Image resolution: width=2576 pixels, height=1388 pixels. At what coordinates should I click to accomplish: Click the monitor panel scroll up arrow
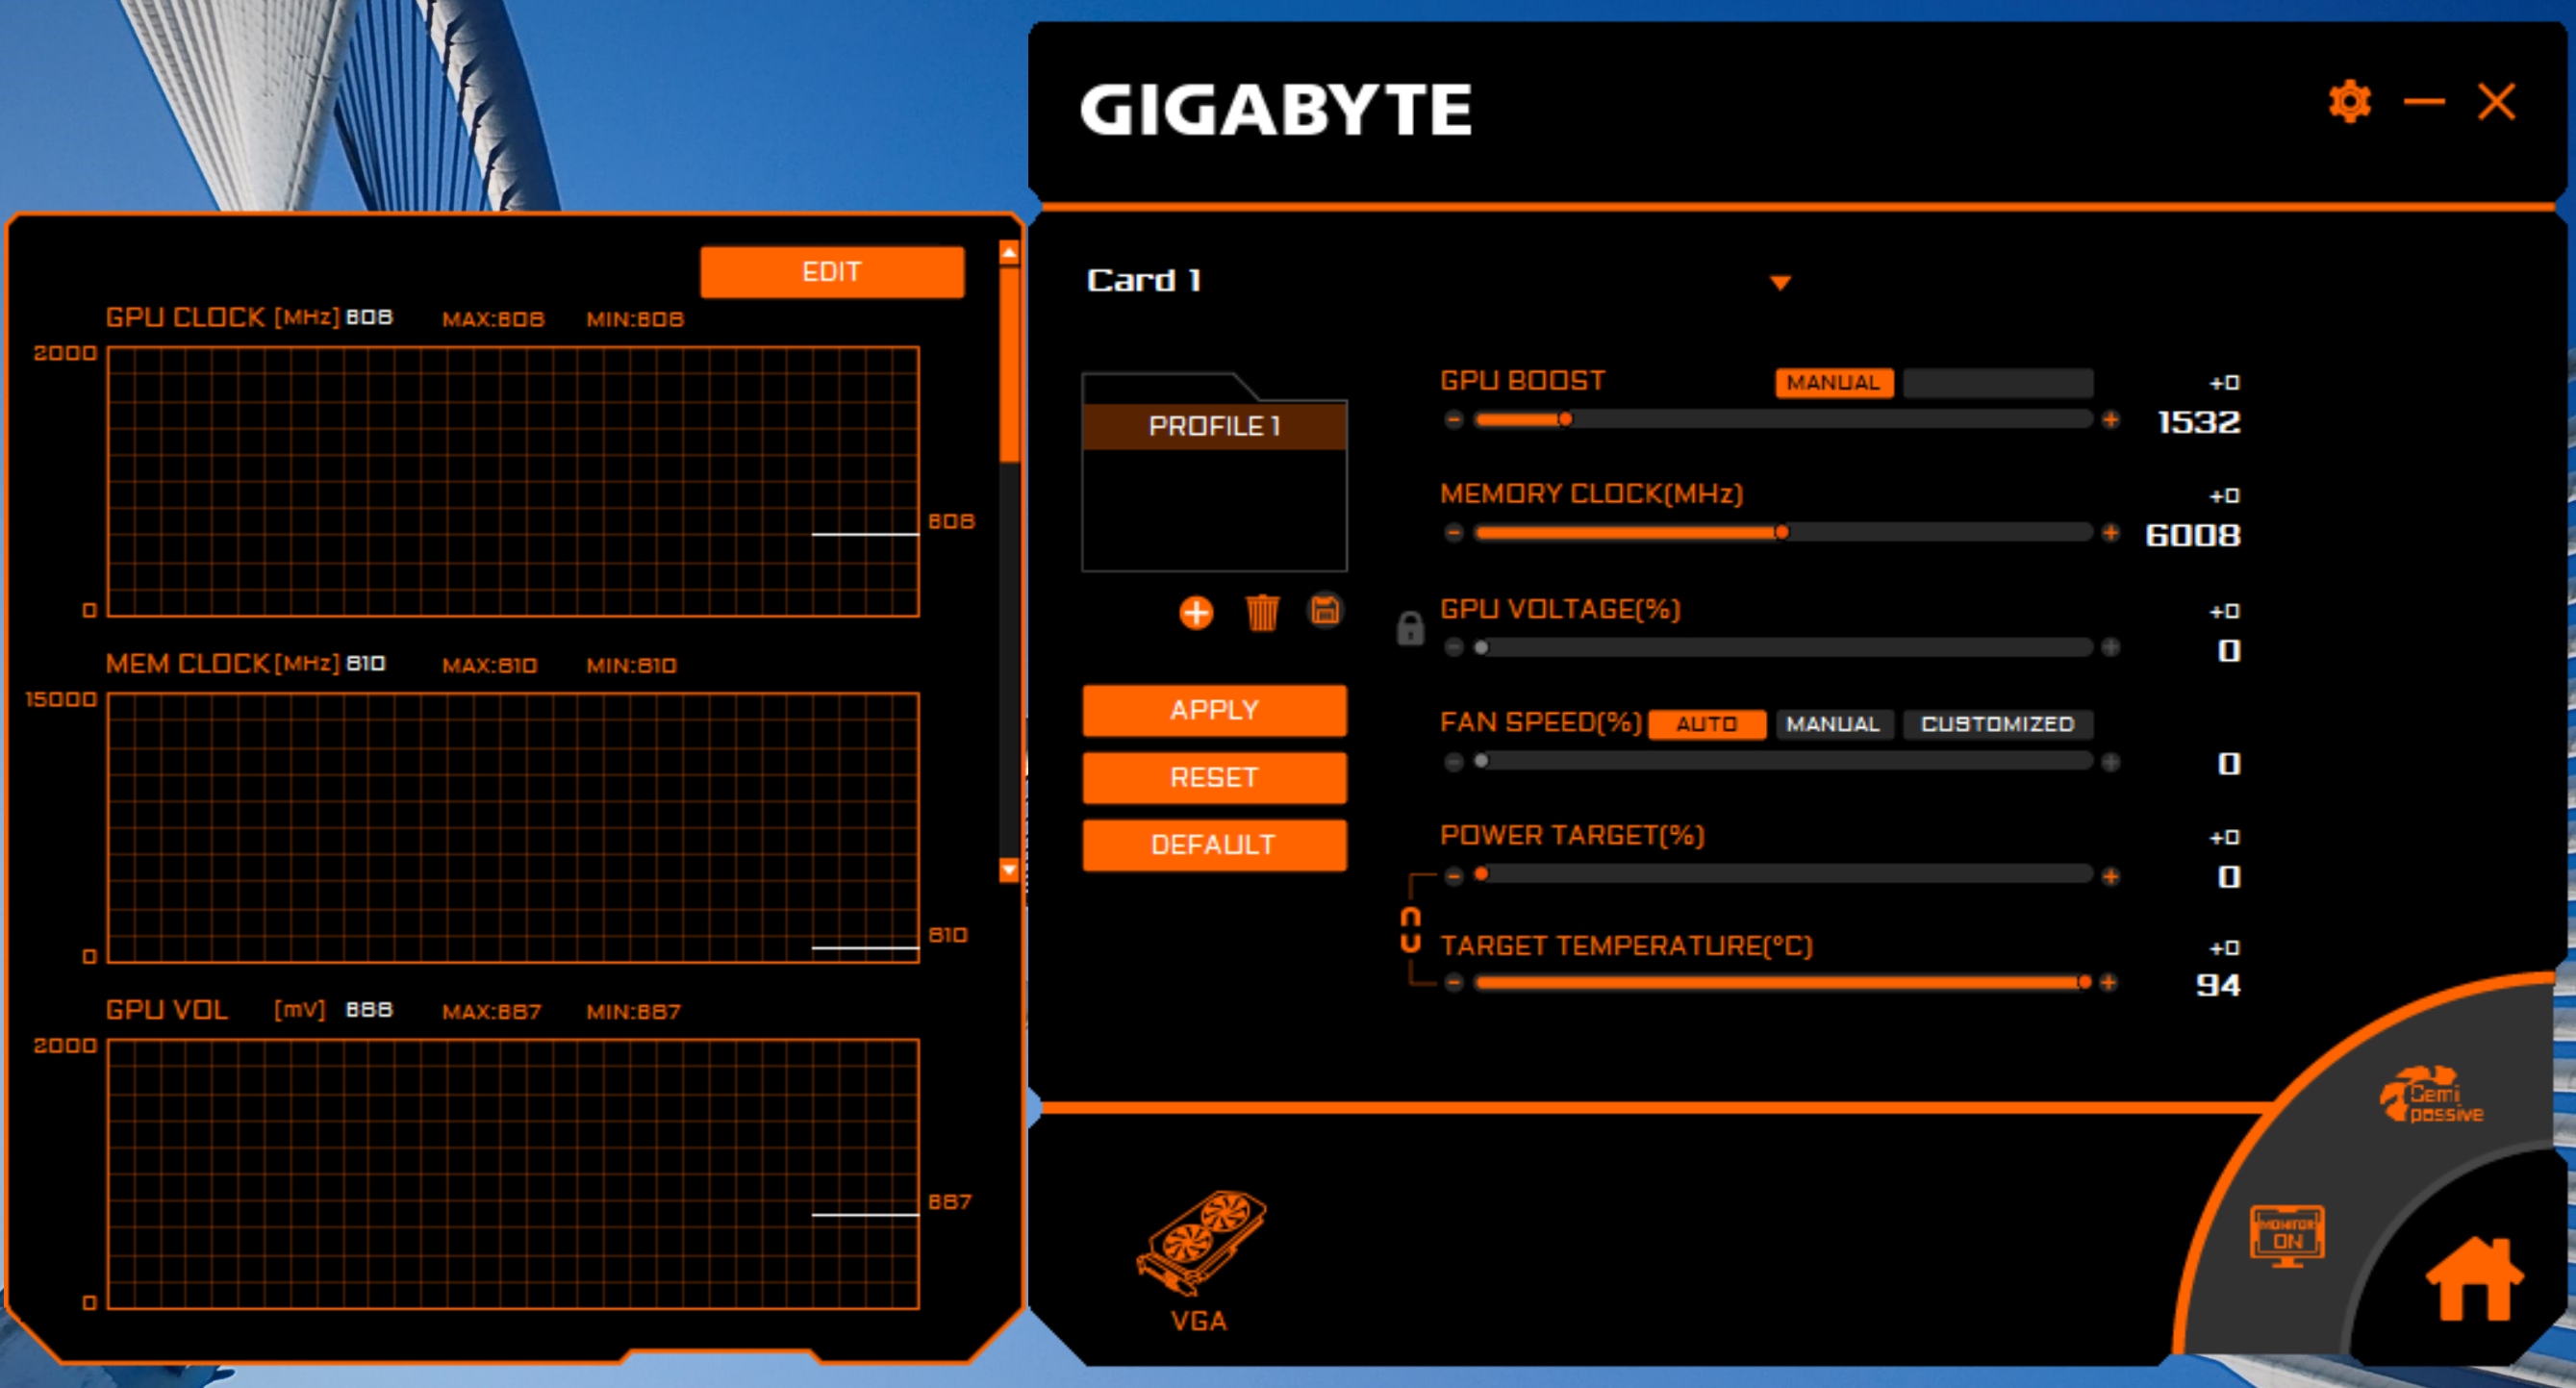(x=1009, y=253)
